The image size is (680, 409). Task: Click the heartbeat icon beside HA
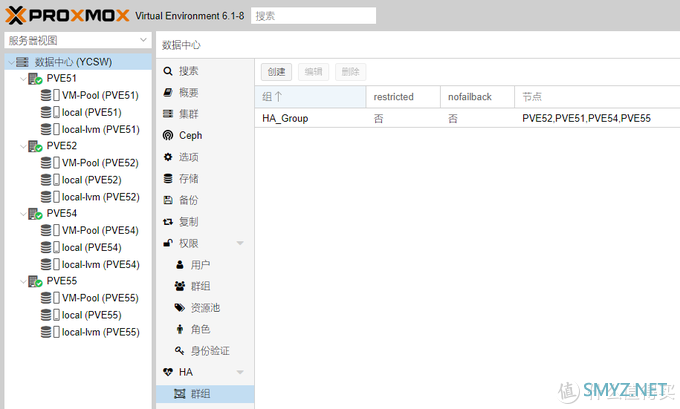[168, 372]
